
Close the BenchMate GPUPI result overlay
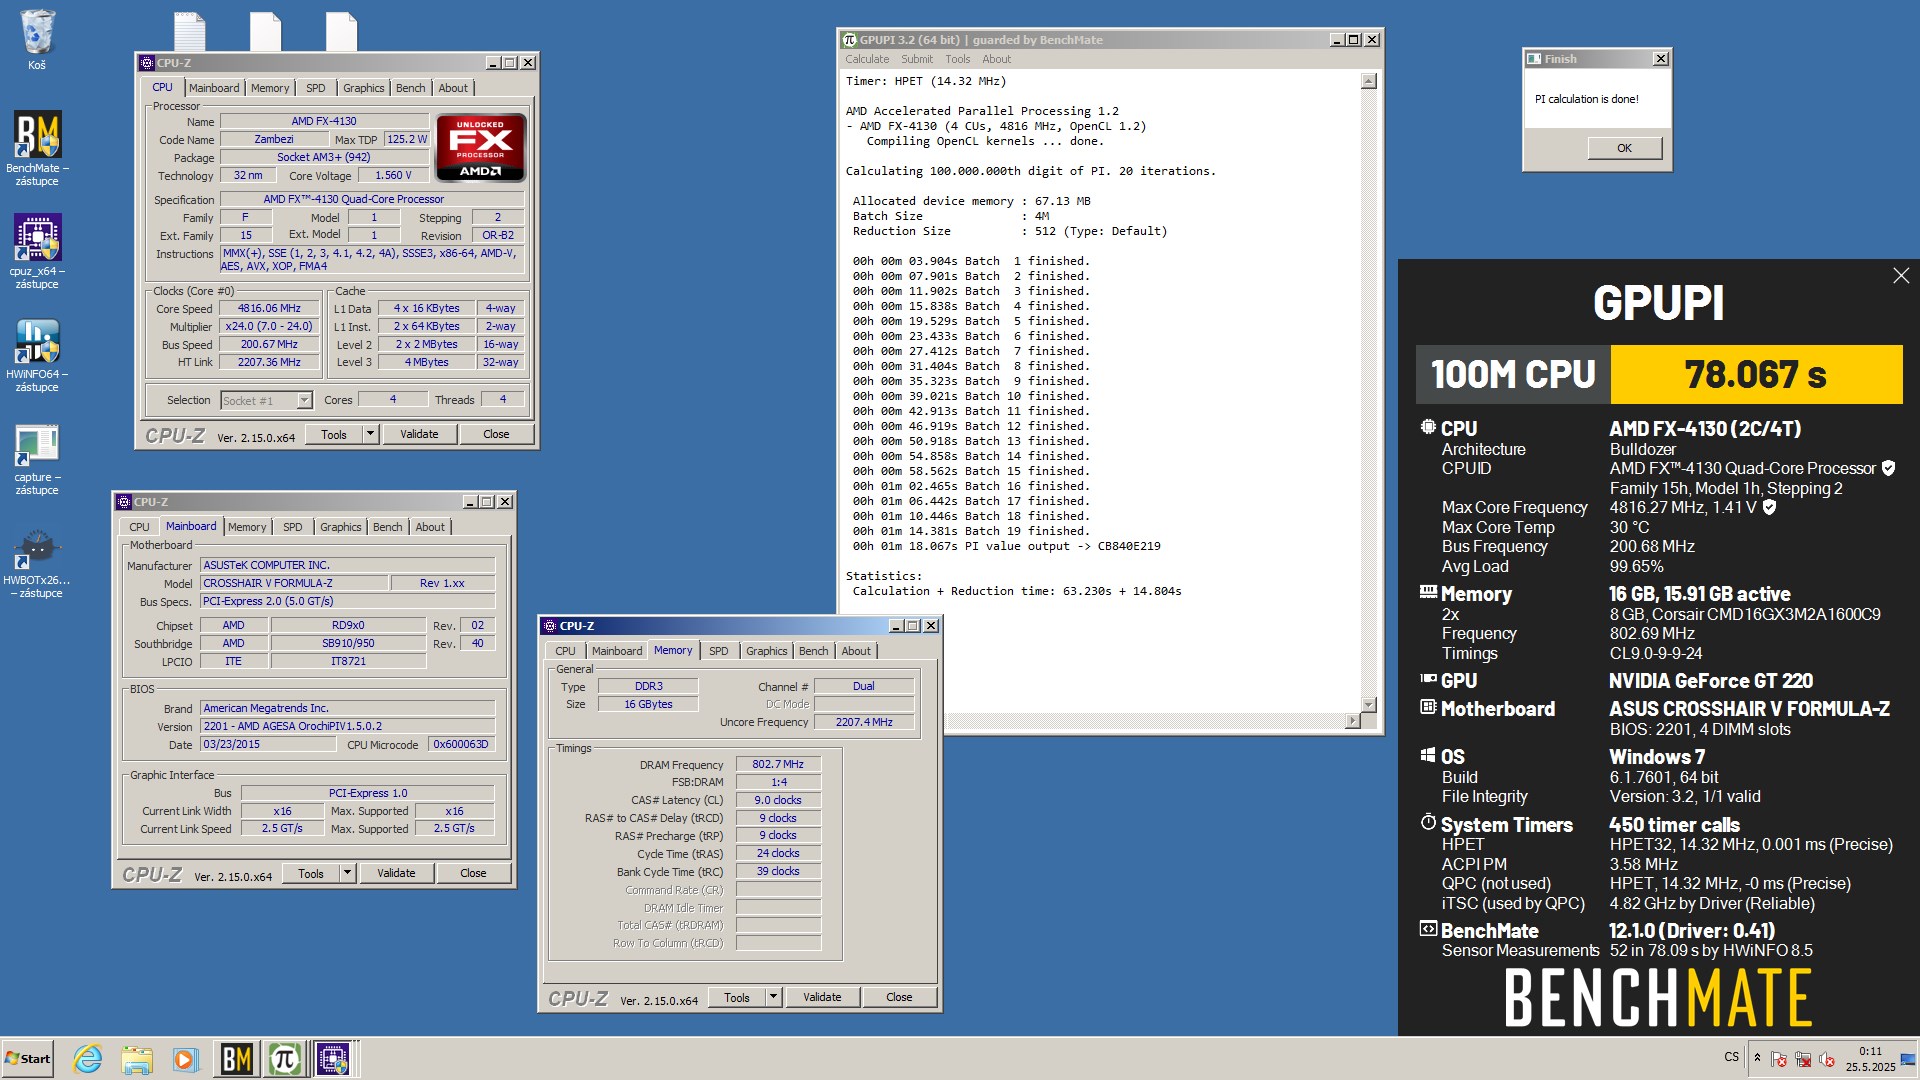[1901, 276]
